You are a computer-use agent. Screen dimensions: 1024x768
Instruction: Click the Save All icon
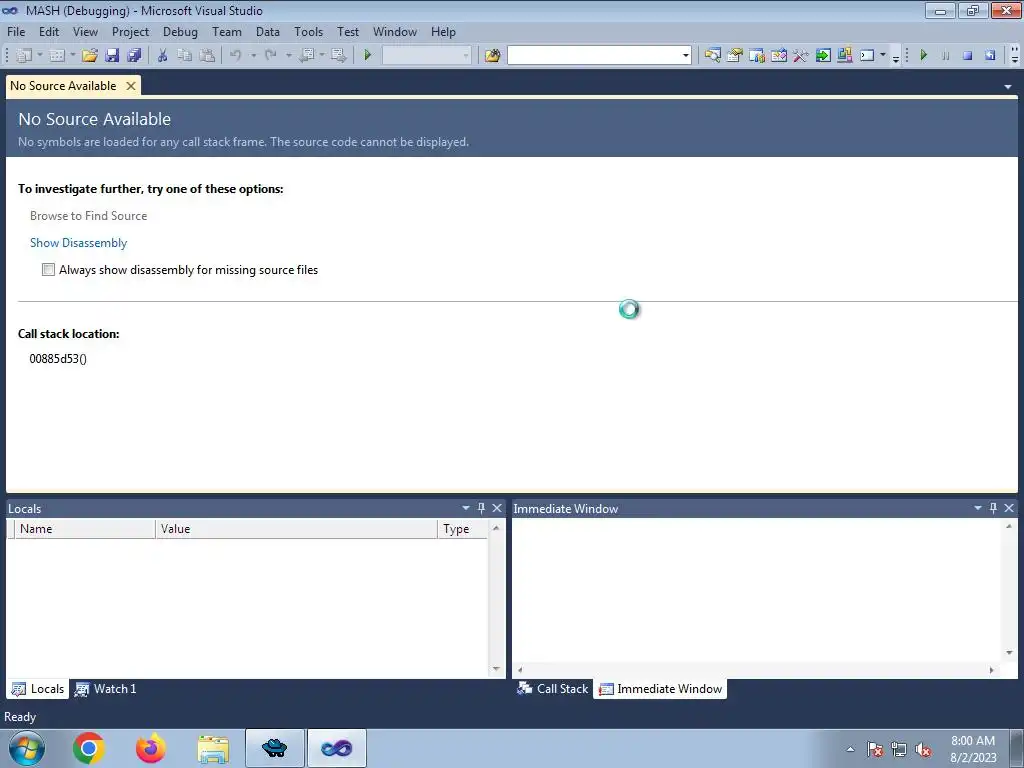click(135, 56)
